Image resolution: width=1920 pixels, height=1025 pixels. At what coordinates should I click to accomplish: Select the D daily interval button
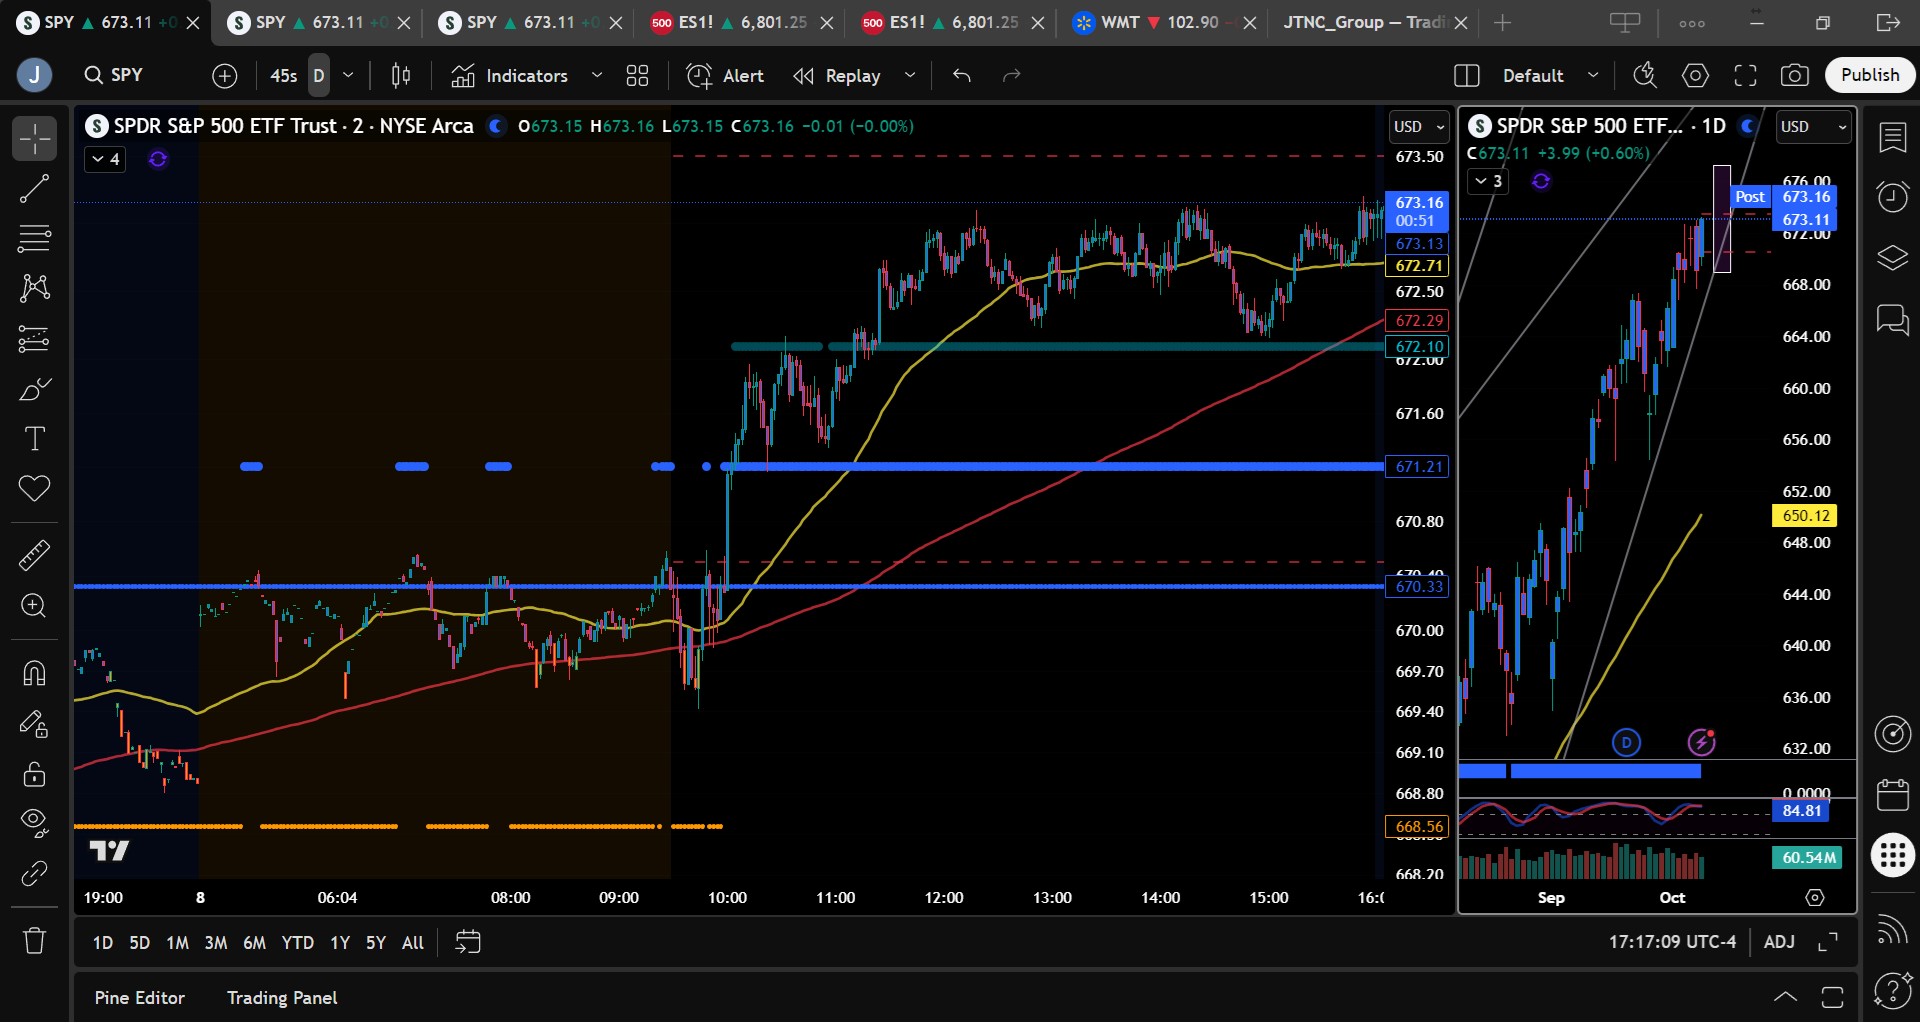319,75
